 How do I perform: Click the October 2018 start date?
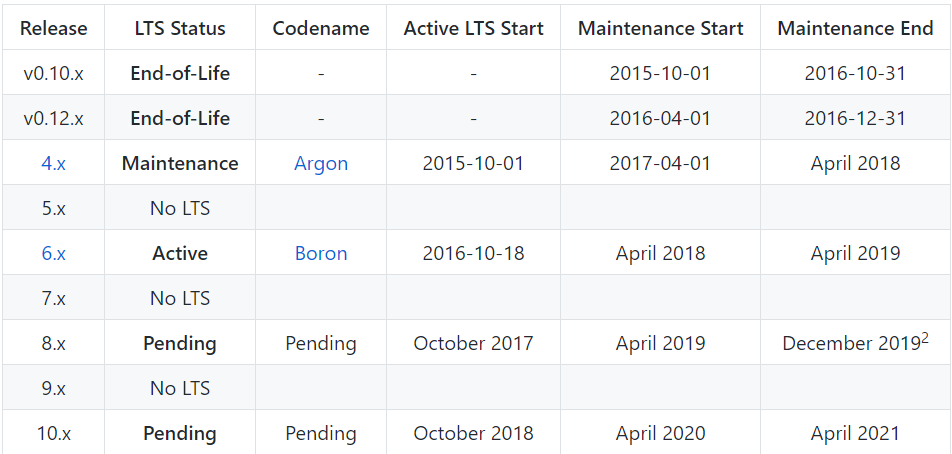[473, 433]
